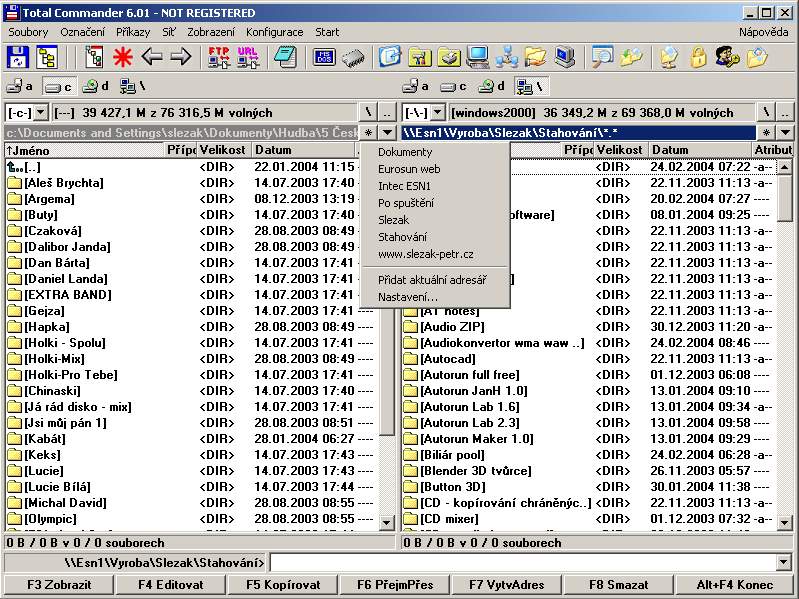
Task: Click F6 PřejmPřes button
Action: click(395, 585)
